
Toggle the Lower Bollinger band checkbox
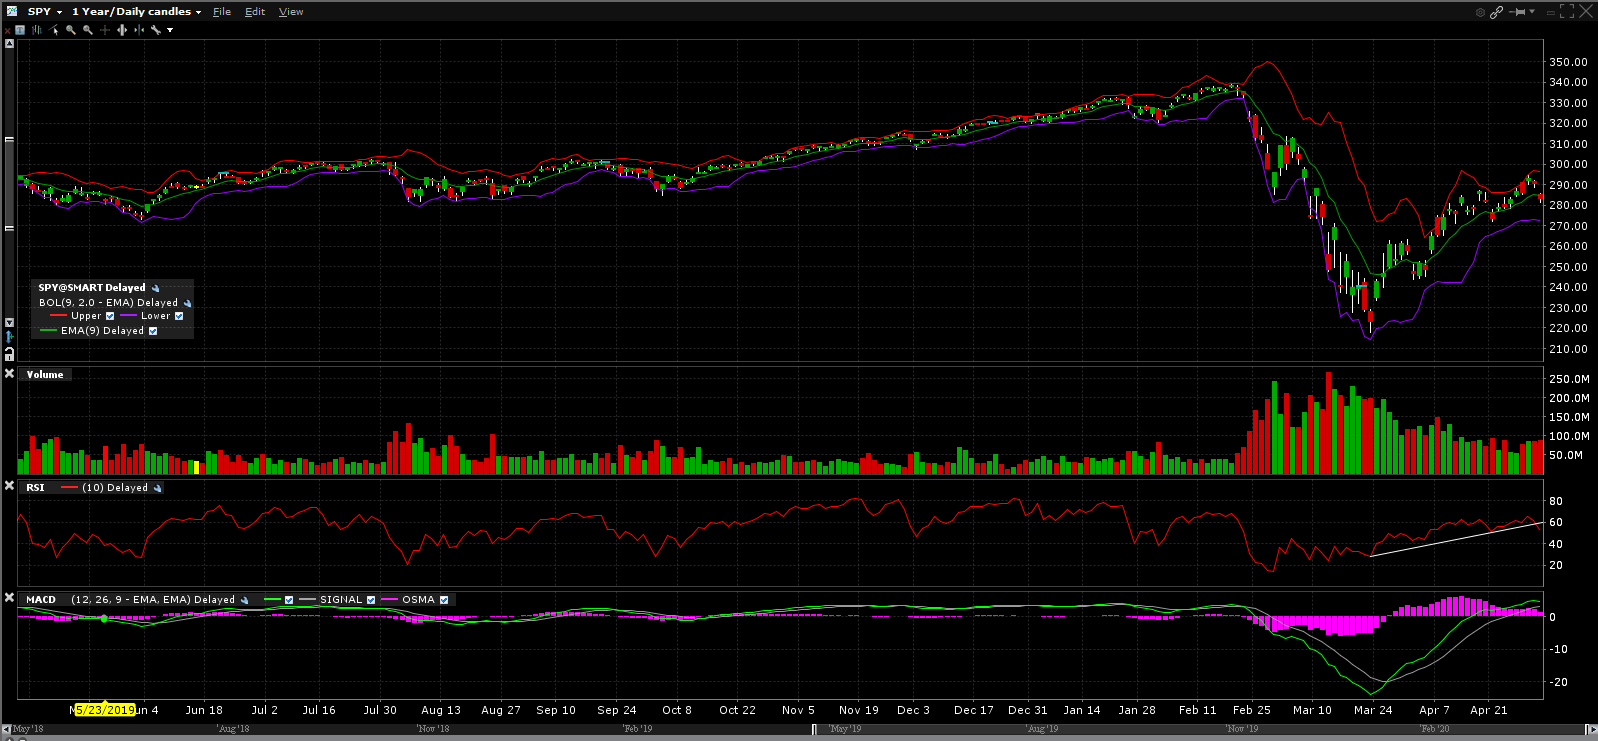point(179,316)
